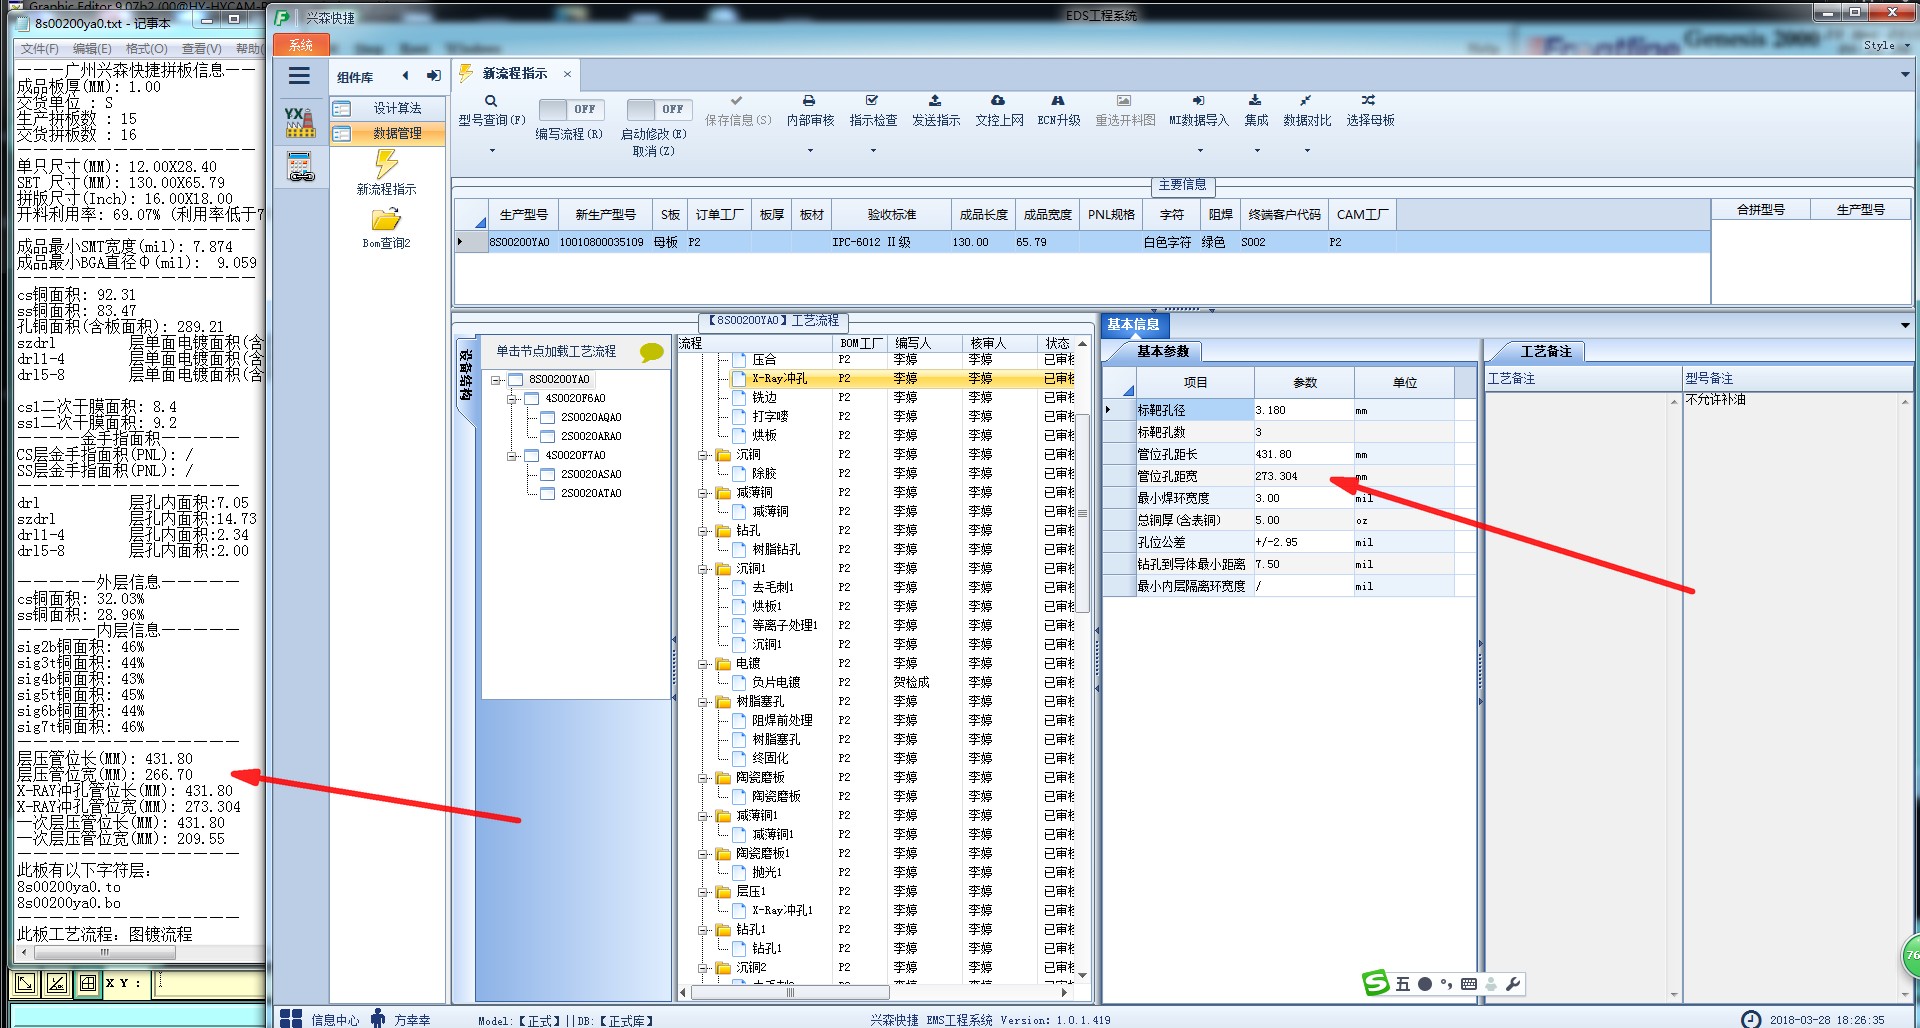Open 文件(F) menu in Notepad
This screenshot has height=1028, width=1920.
(39, 48)
